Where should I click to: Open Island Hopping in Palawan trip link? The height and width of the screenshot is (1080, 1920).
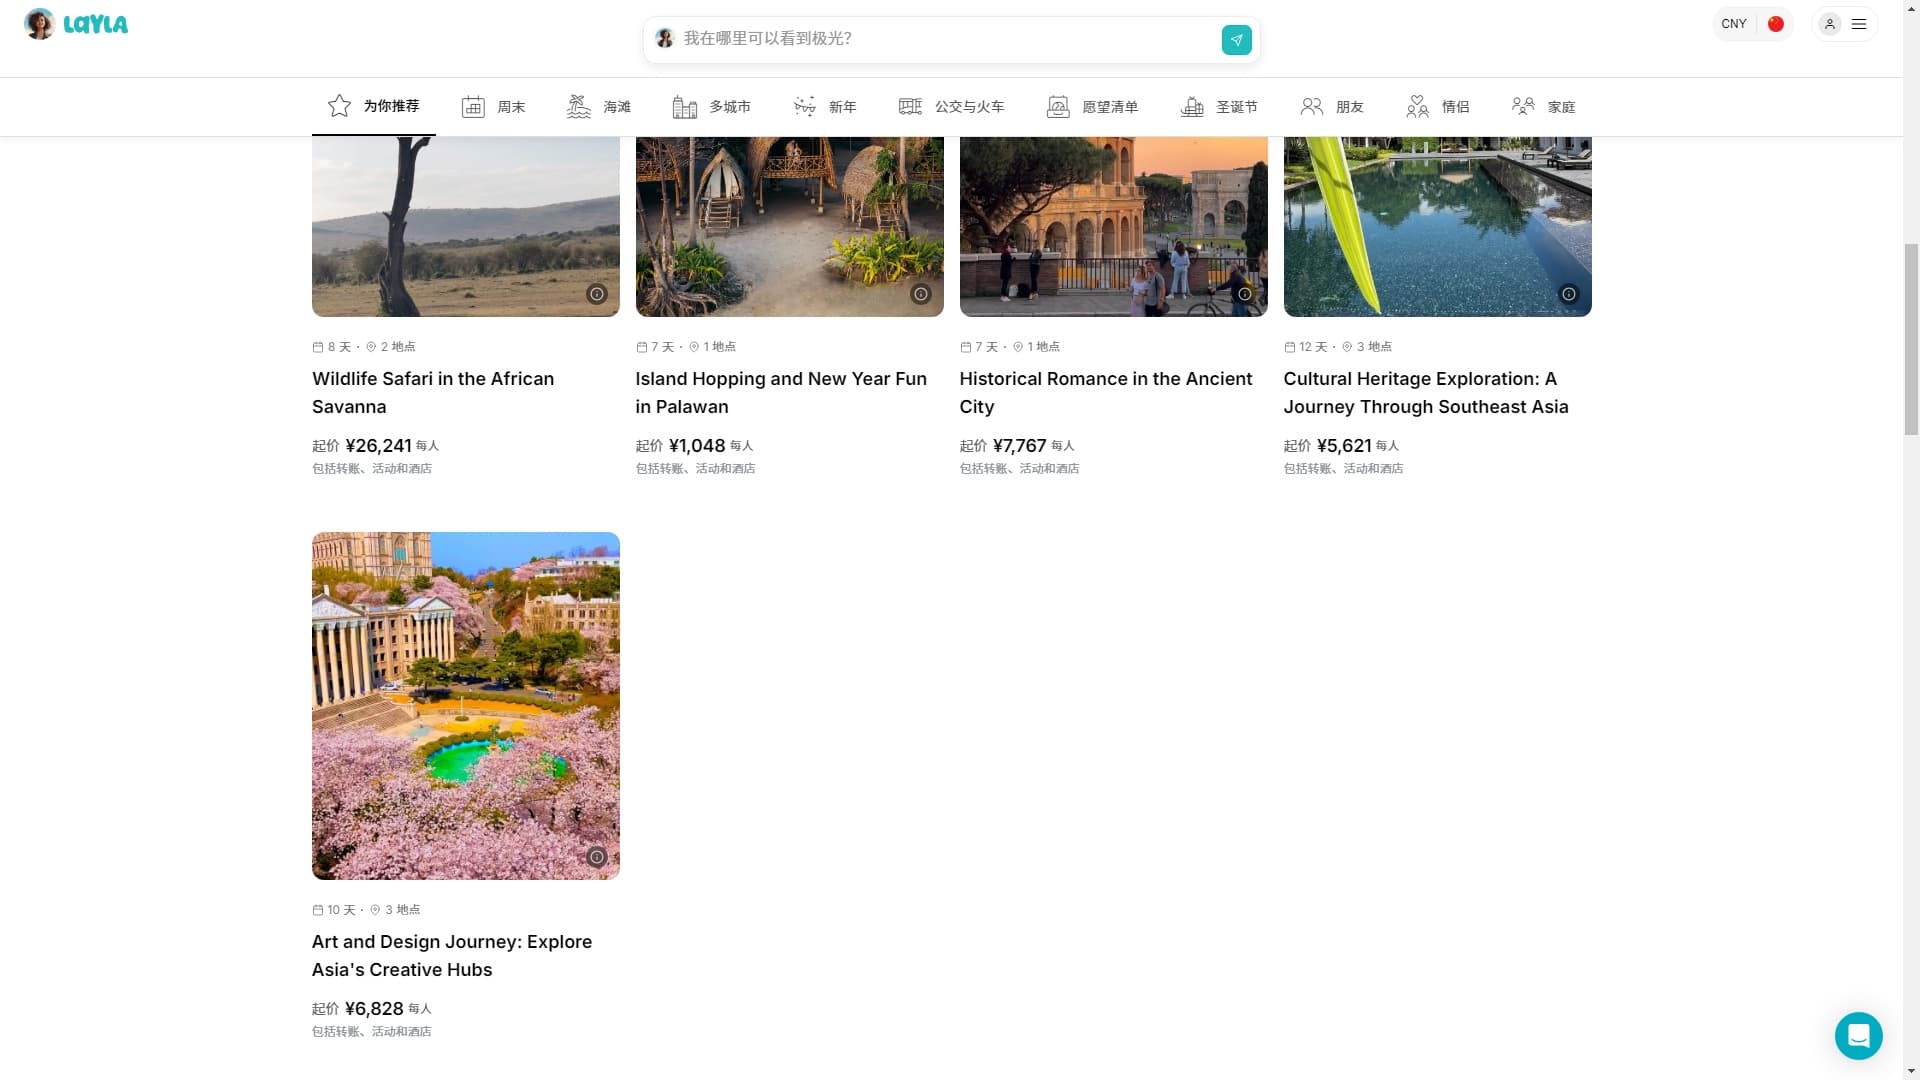781,393
